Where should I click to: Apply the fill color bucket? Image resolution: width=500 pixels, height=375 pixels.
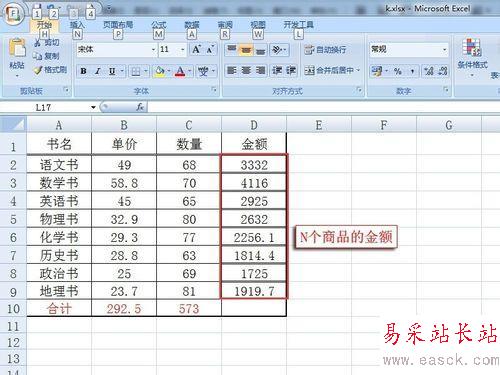click(x=160, y=71)
